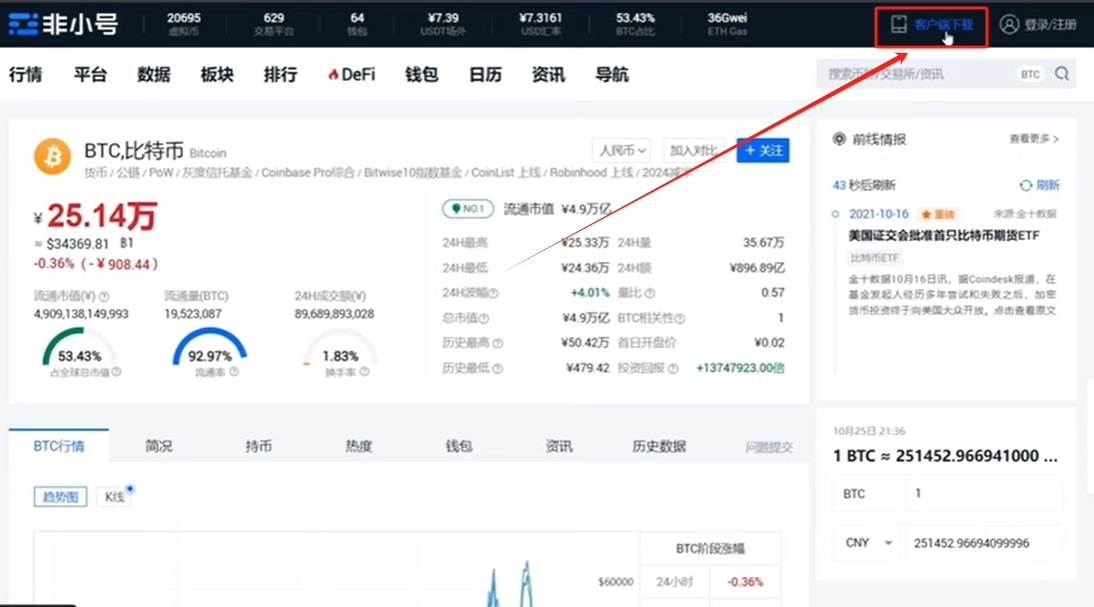Switch to the 历史数据 tab
The image size is (1094, 607).
tap(659, 446)
